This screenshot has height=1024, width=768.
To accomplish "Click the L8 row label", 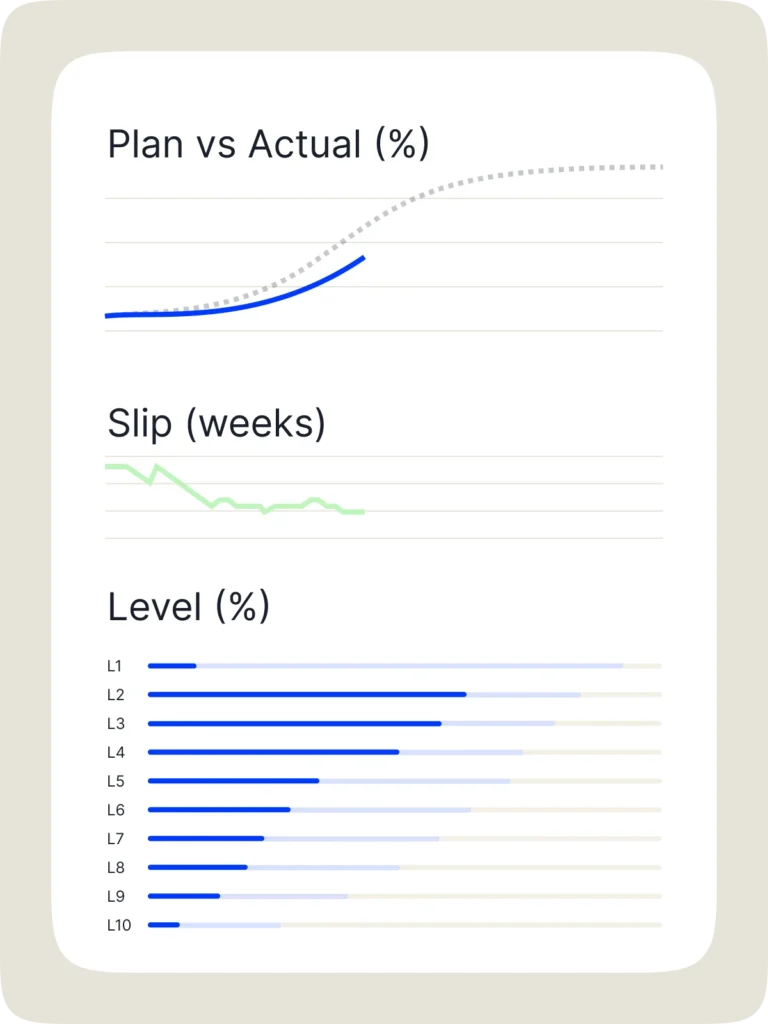I will pos(115,867).
